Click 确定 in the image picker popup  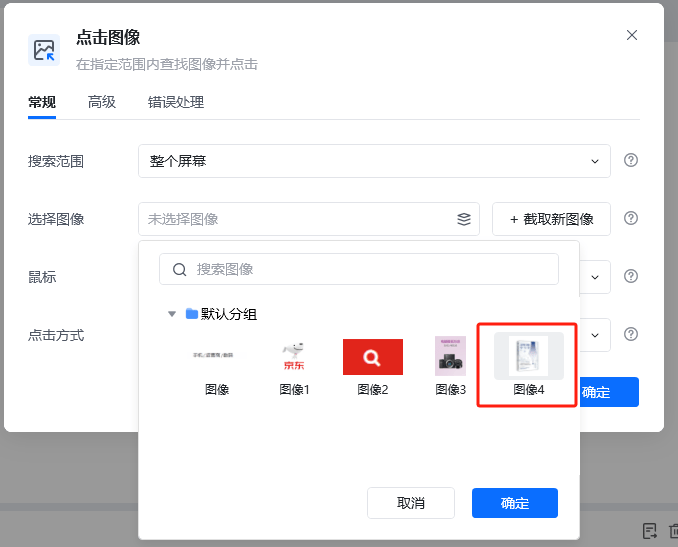point(515,503)
